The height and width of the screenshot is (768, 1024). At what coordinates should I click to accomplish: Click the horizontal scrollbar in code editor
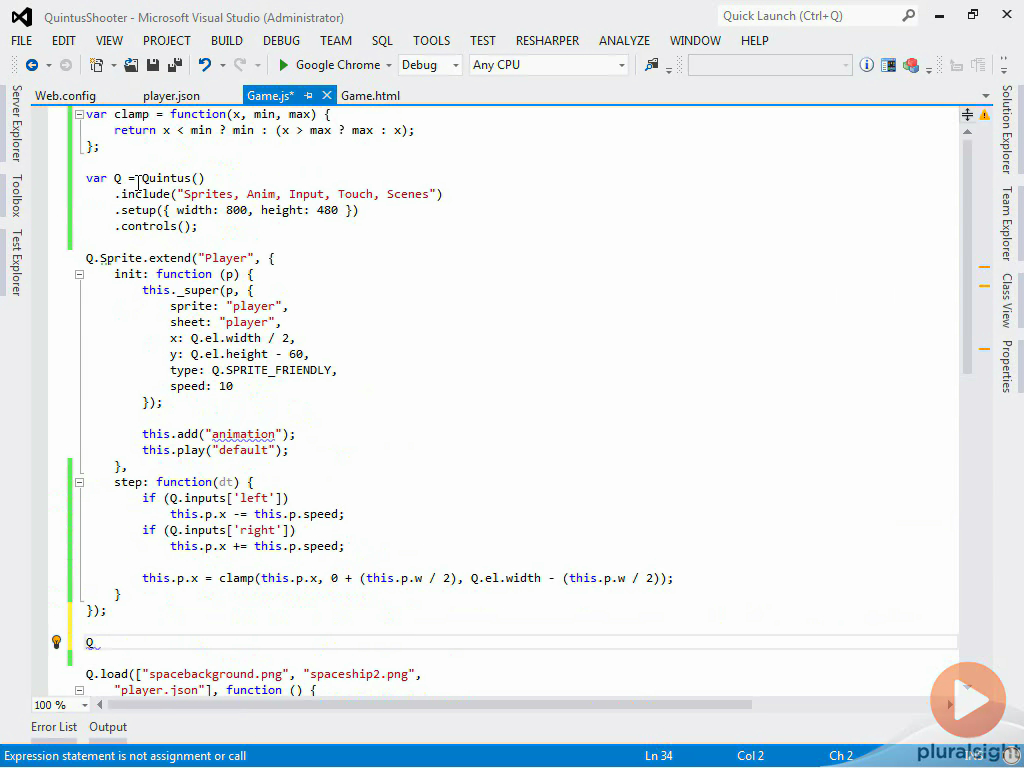430,705
